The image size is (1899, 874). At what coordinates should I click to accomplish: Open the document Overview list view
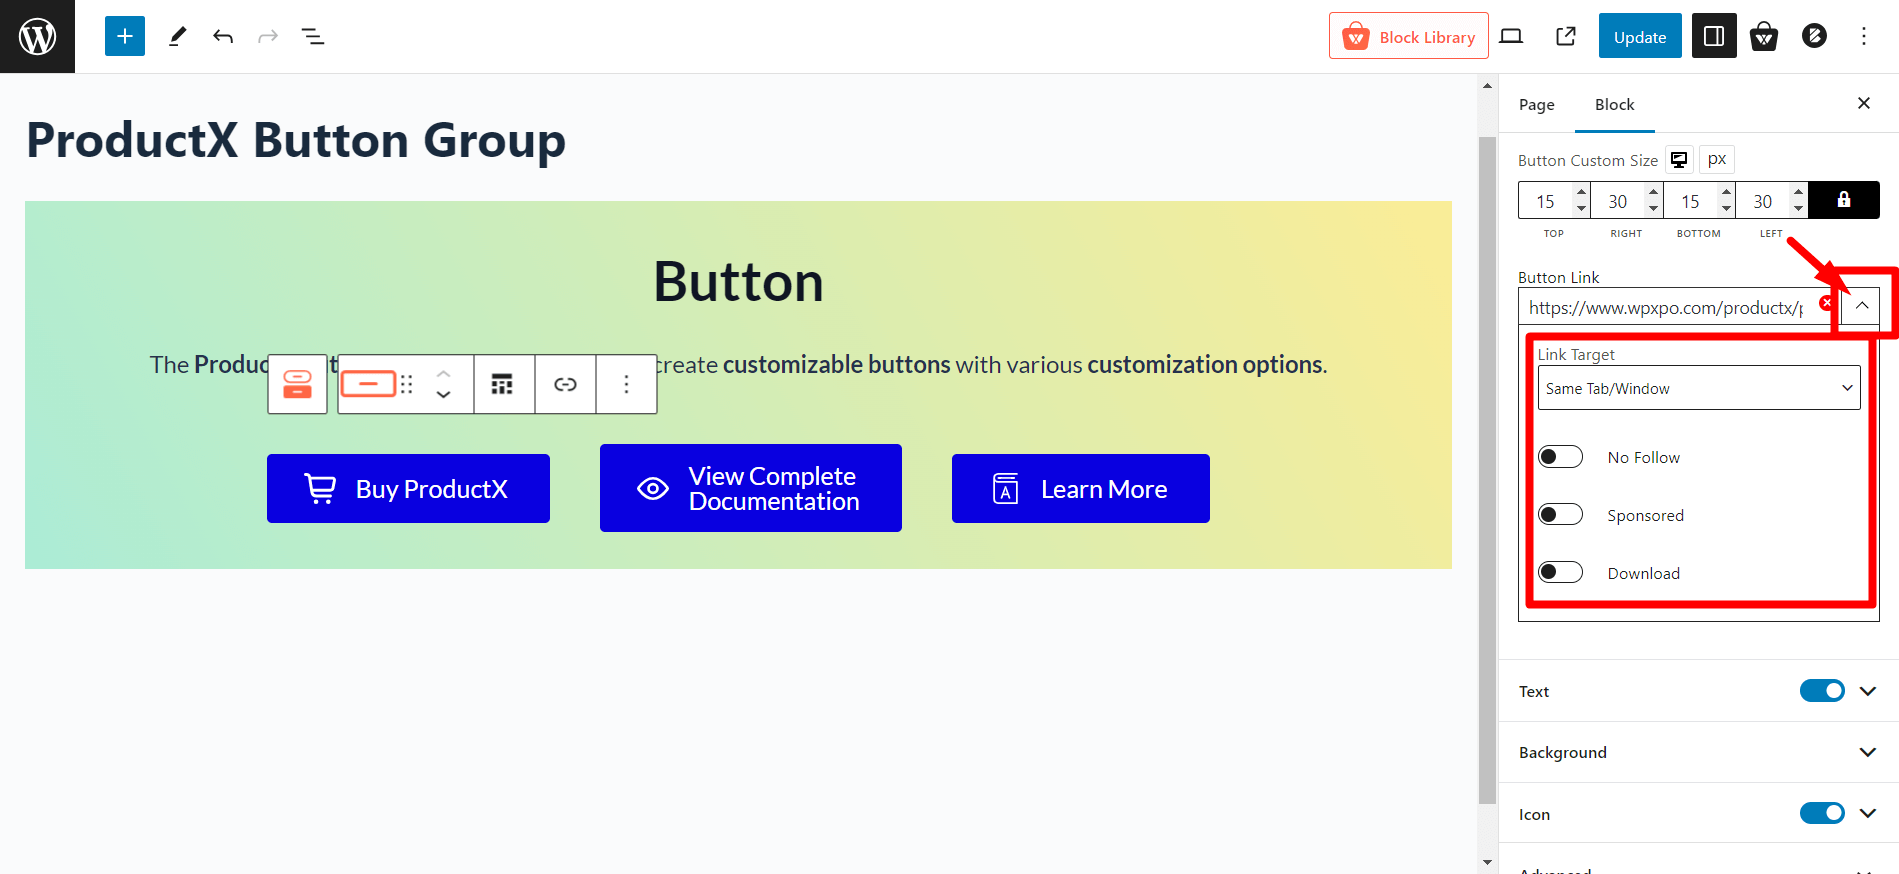point(313,36)
